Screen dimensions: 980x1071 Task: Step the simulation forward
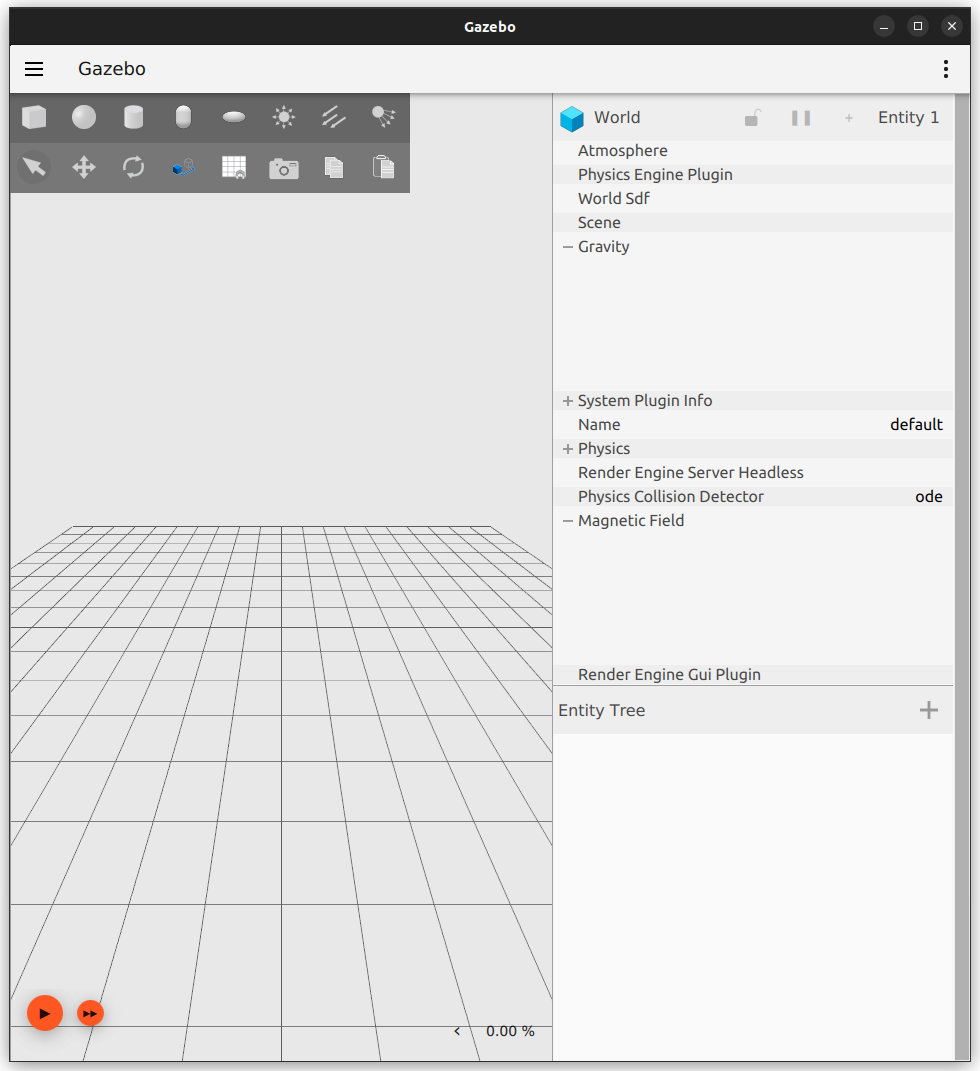pos(90,1014)
